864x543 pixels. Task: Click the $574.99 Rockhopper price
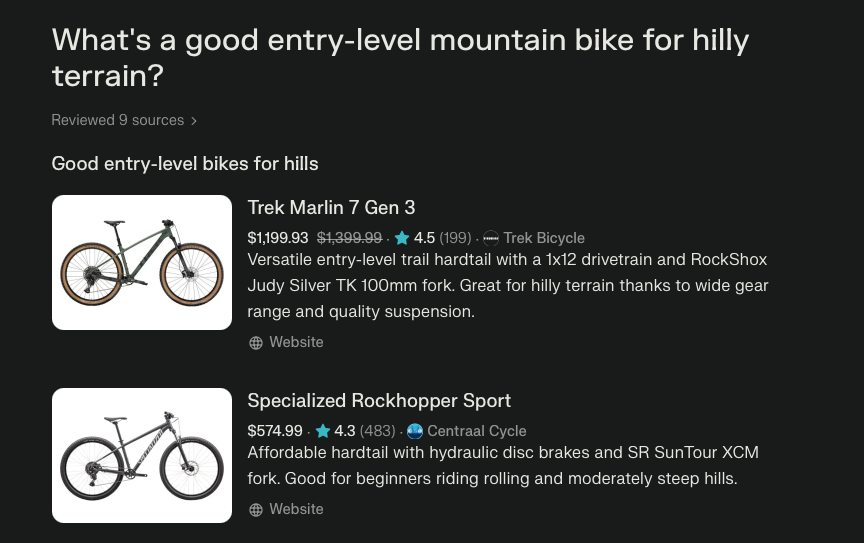tap(275, 431)
